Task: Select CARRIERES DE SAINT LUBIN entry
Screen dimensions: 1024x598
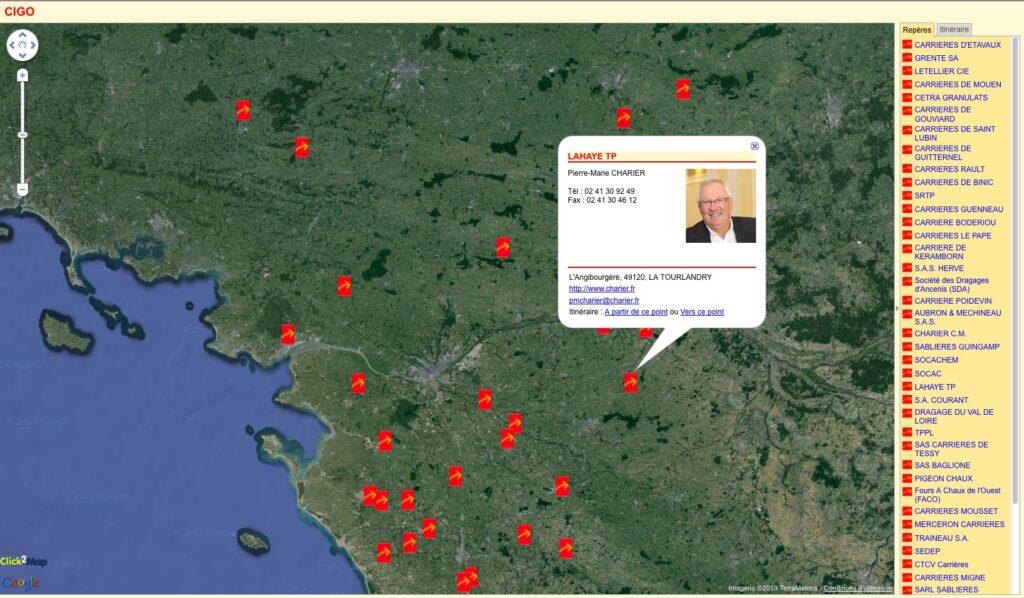Action: tap(955, 133)
